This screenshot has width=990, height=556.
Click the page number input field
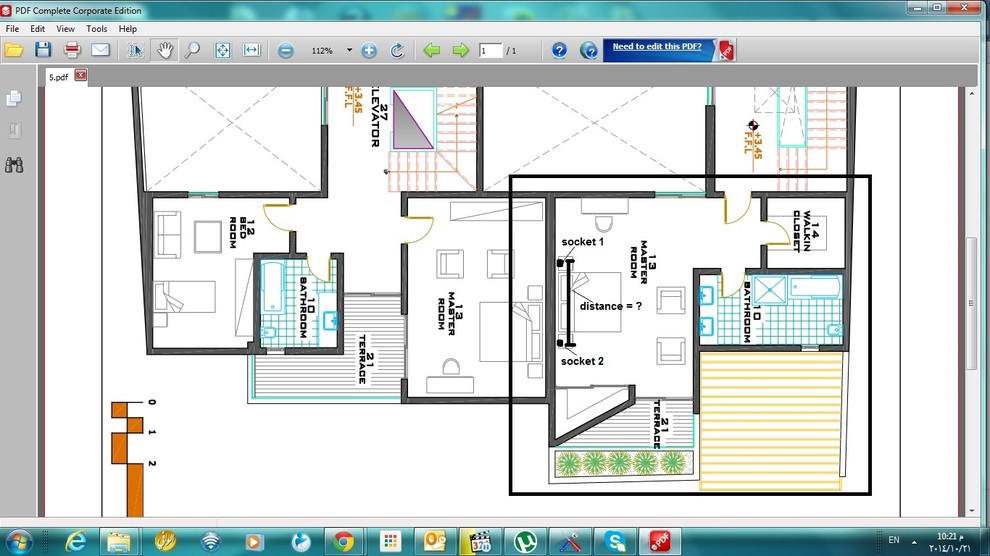pyautogui.click(x=490, y=50)
